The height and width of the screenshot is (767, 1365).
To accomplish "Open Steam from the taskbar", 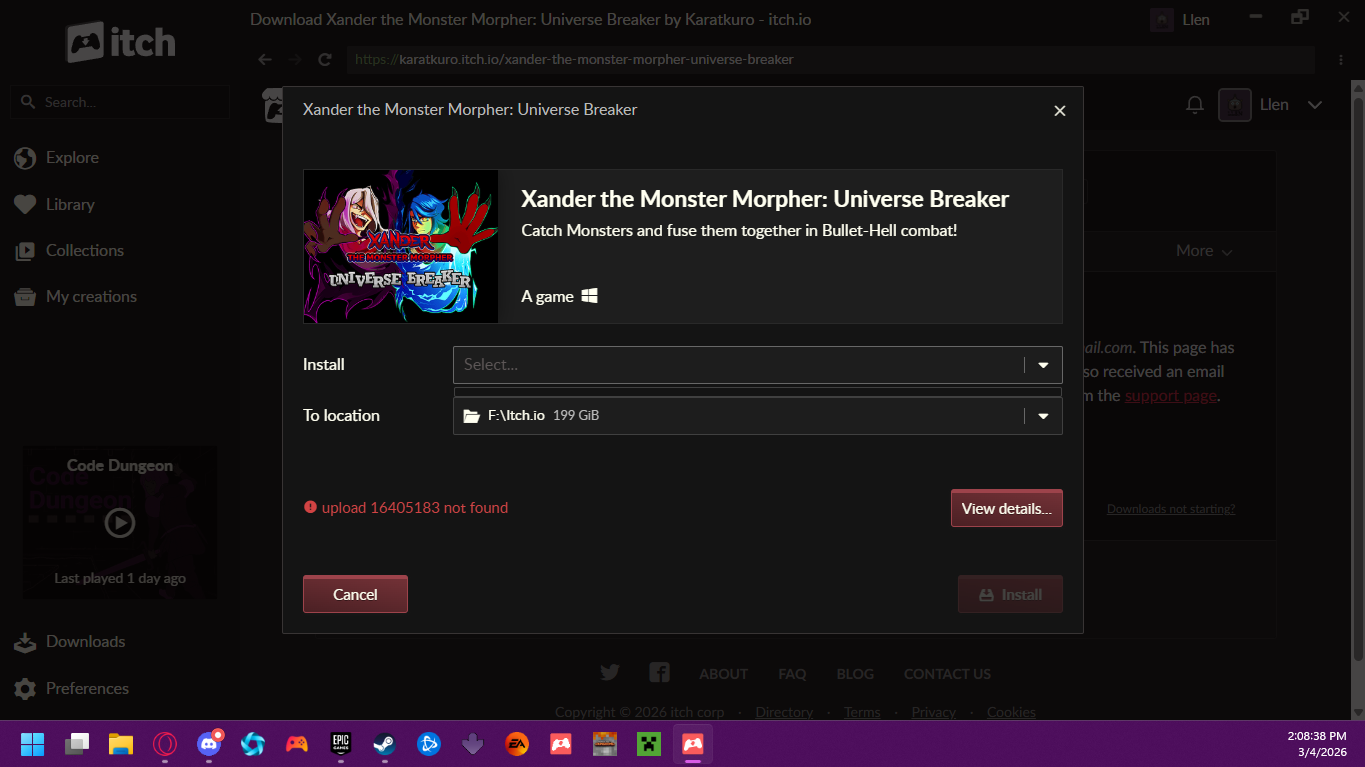I will click(x=385, y=744).
